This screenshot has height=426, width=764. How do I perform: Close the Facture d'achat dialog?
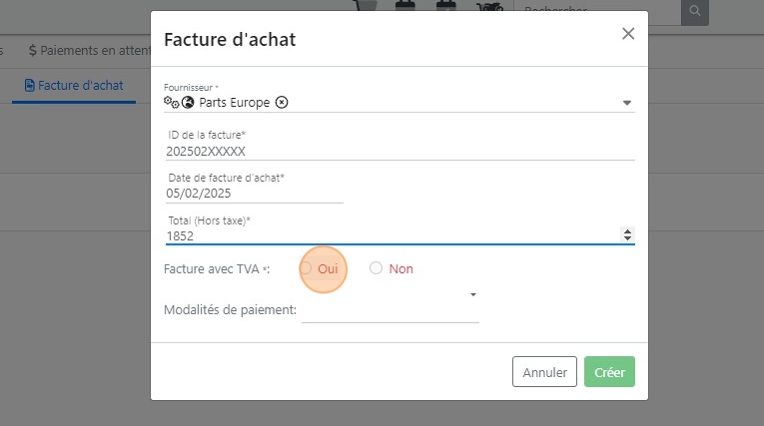(x=628, y=34)
